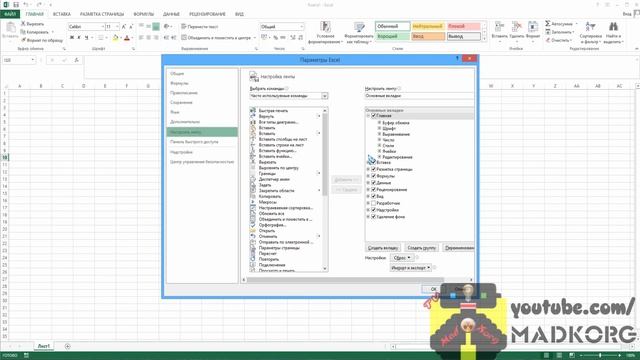
Task: Toggle Bold (Ж) formatting
Action: click(x=72, y=38)
